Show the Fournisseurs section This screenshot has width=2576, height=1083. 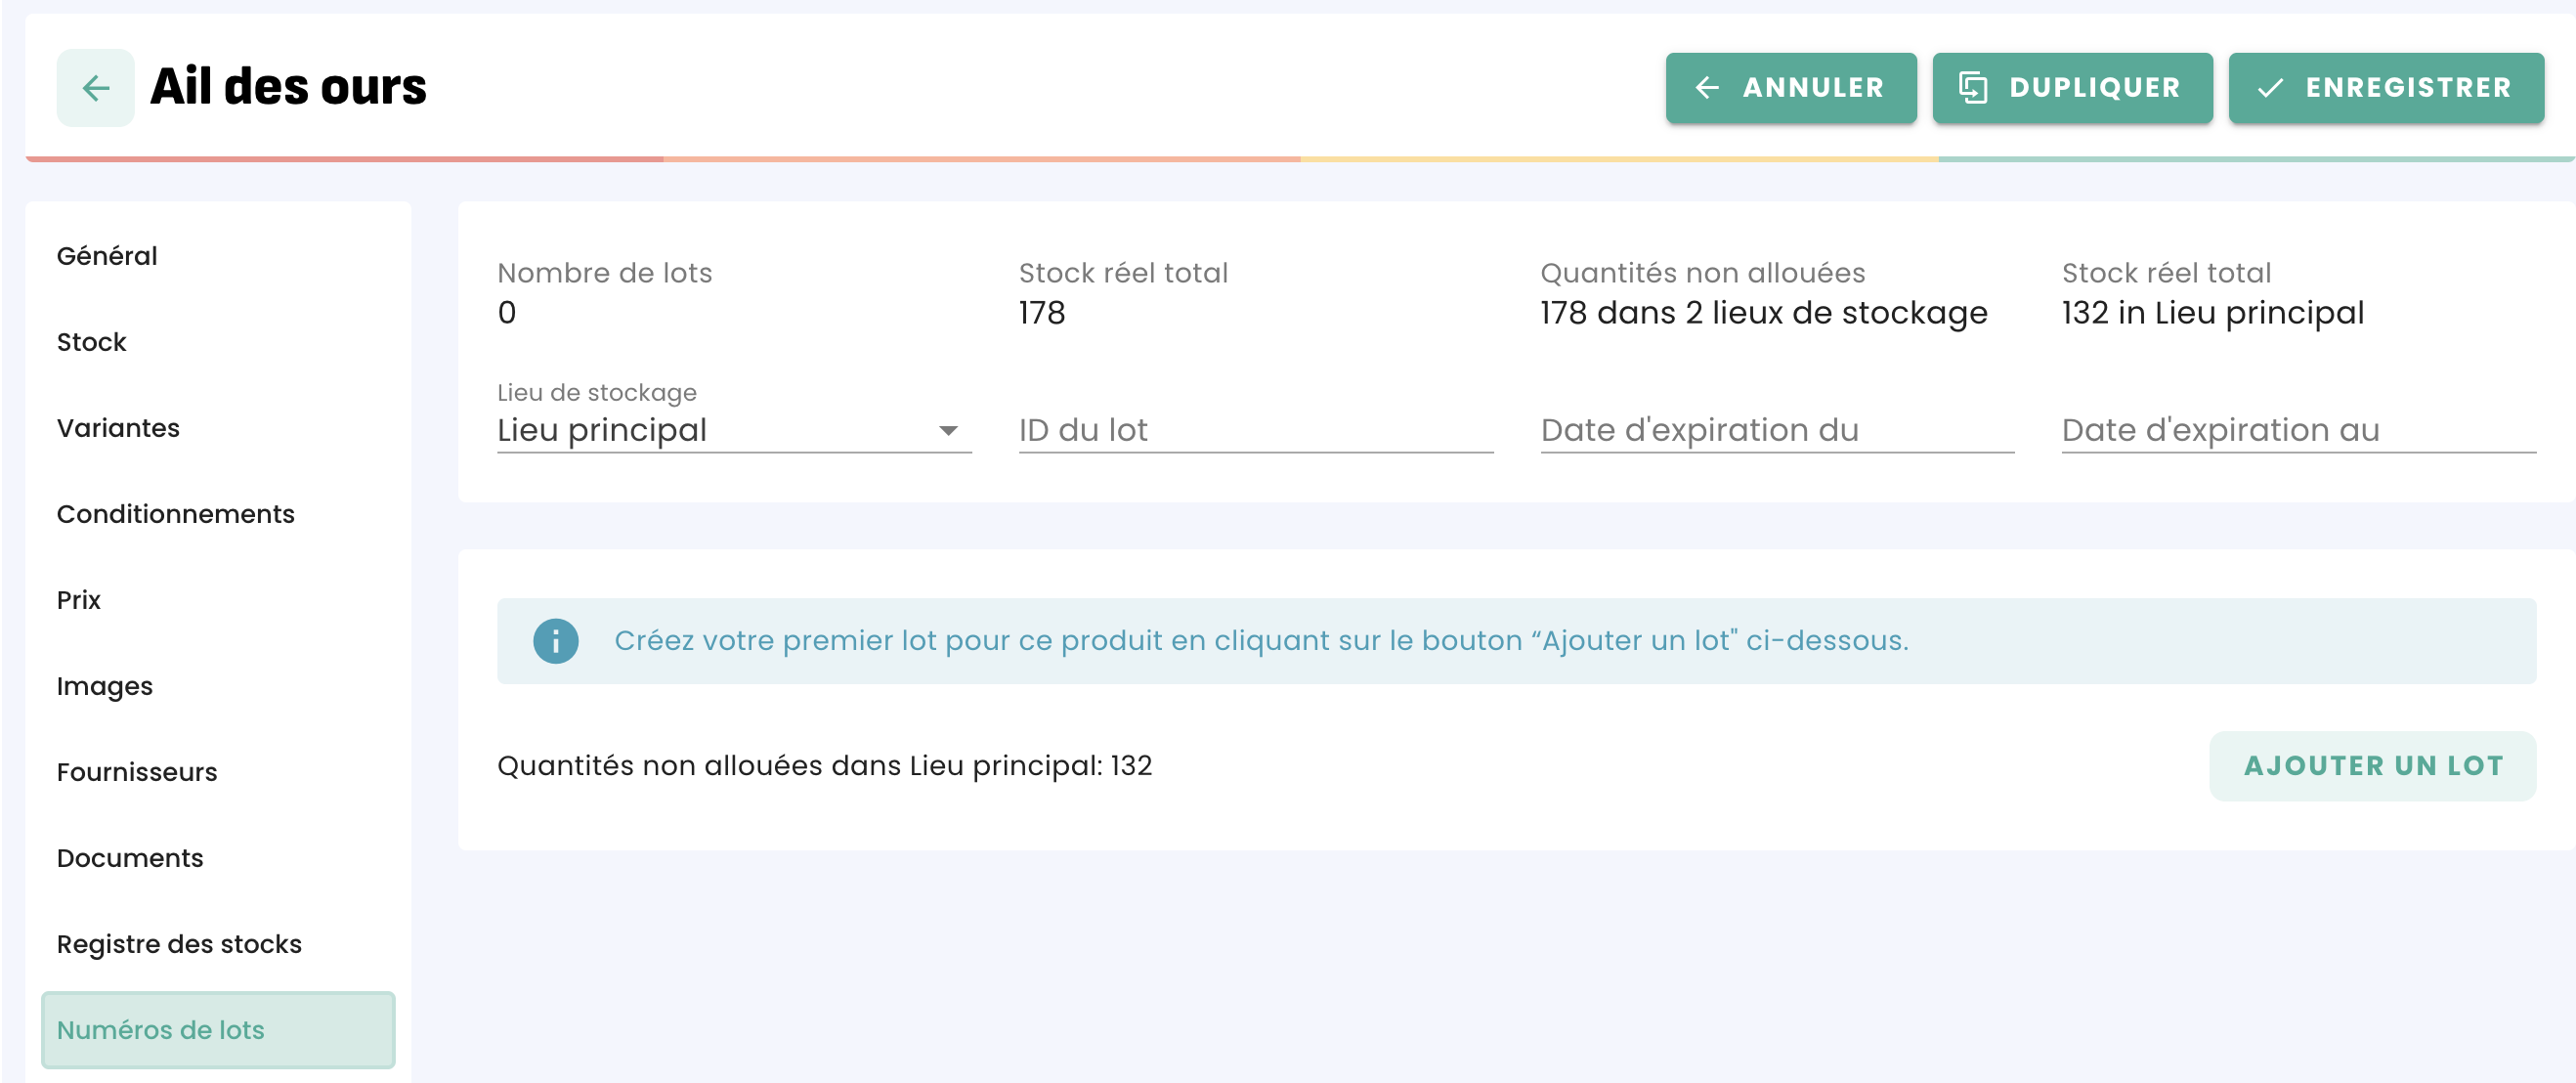point(137,772)
